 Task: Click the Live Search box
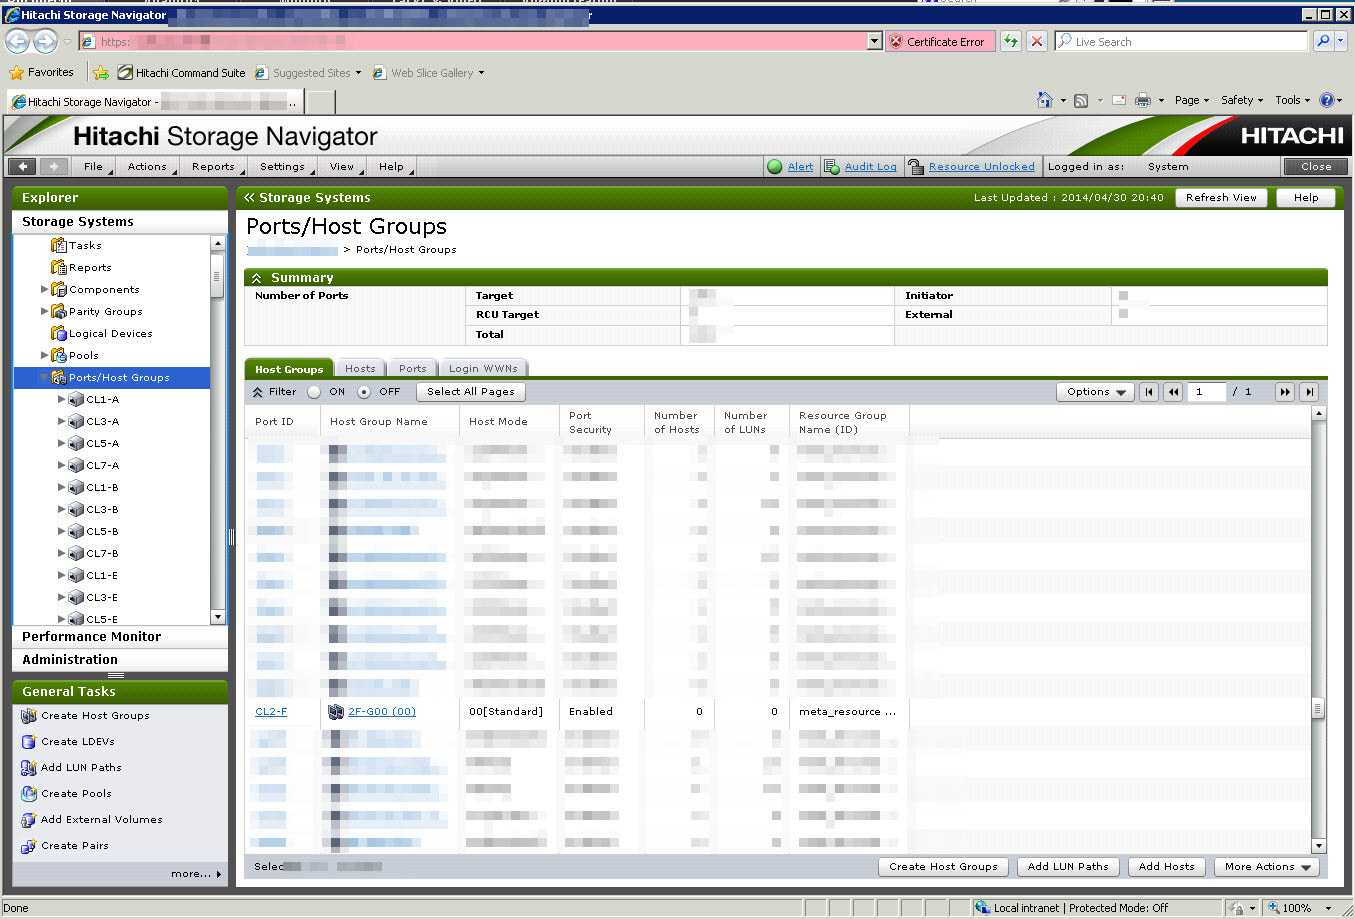pyautogui.click(x=1181, y=42)
